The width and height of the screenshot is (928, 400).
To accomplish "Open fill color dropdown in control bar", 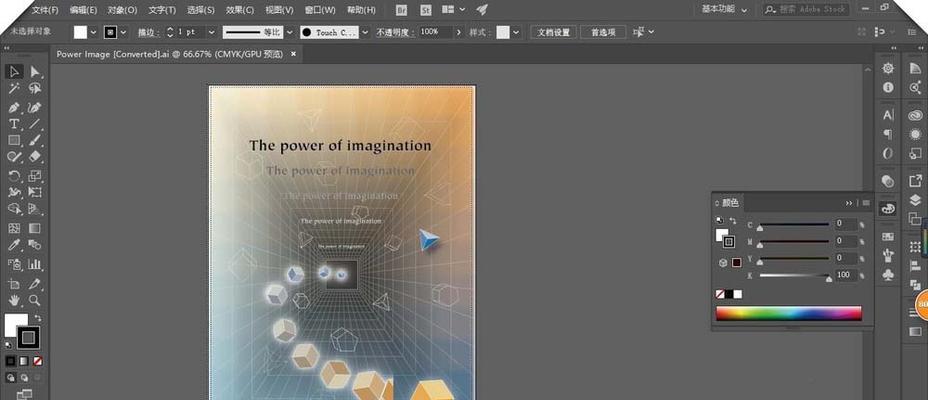I will click(x=94, y=32).
